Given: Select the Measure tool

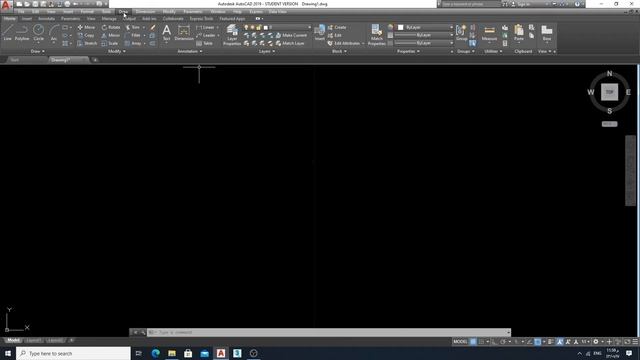Looking at the screenshot, I should (x=489, y=33).
